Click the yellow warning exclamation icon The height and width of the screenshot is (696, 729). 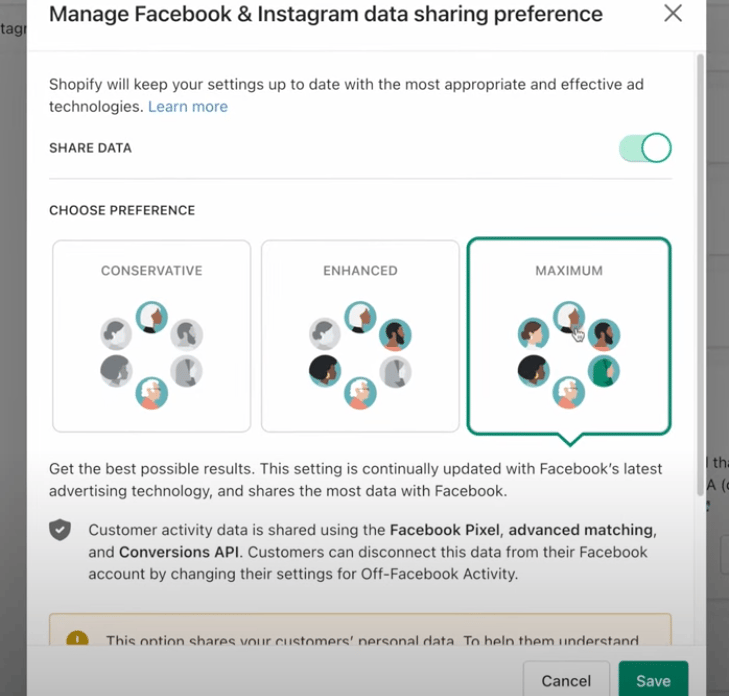click(x=78, y=640)
